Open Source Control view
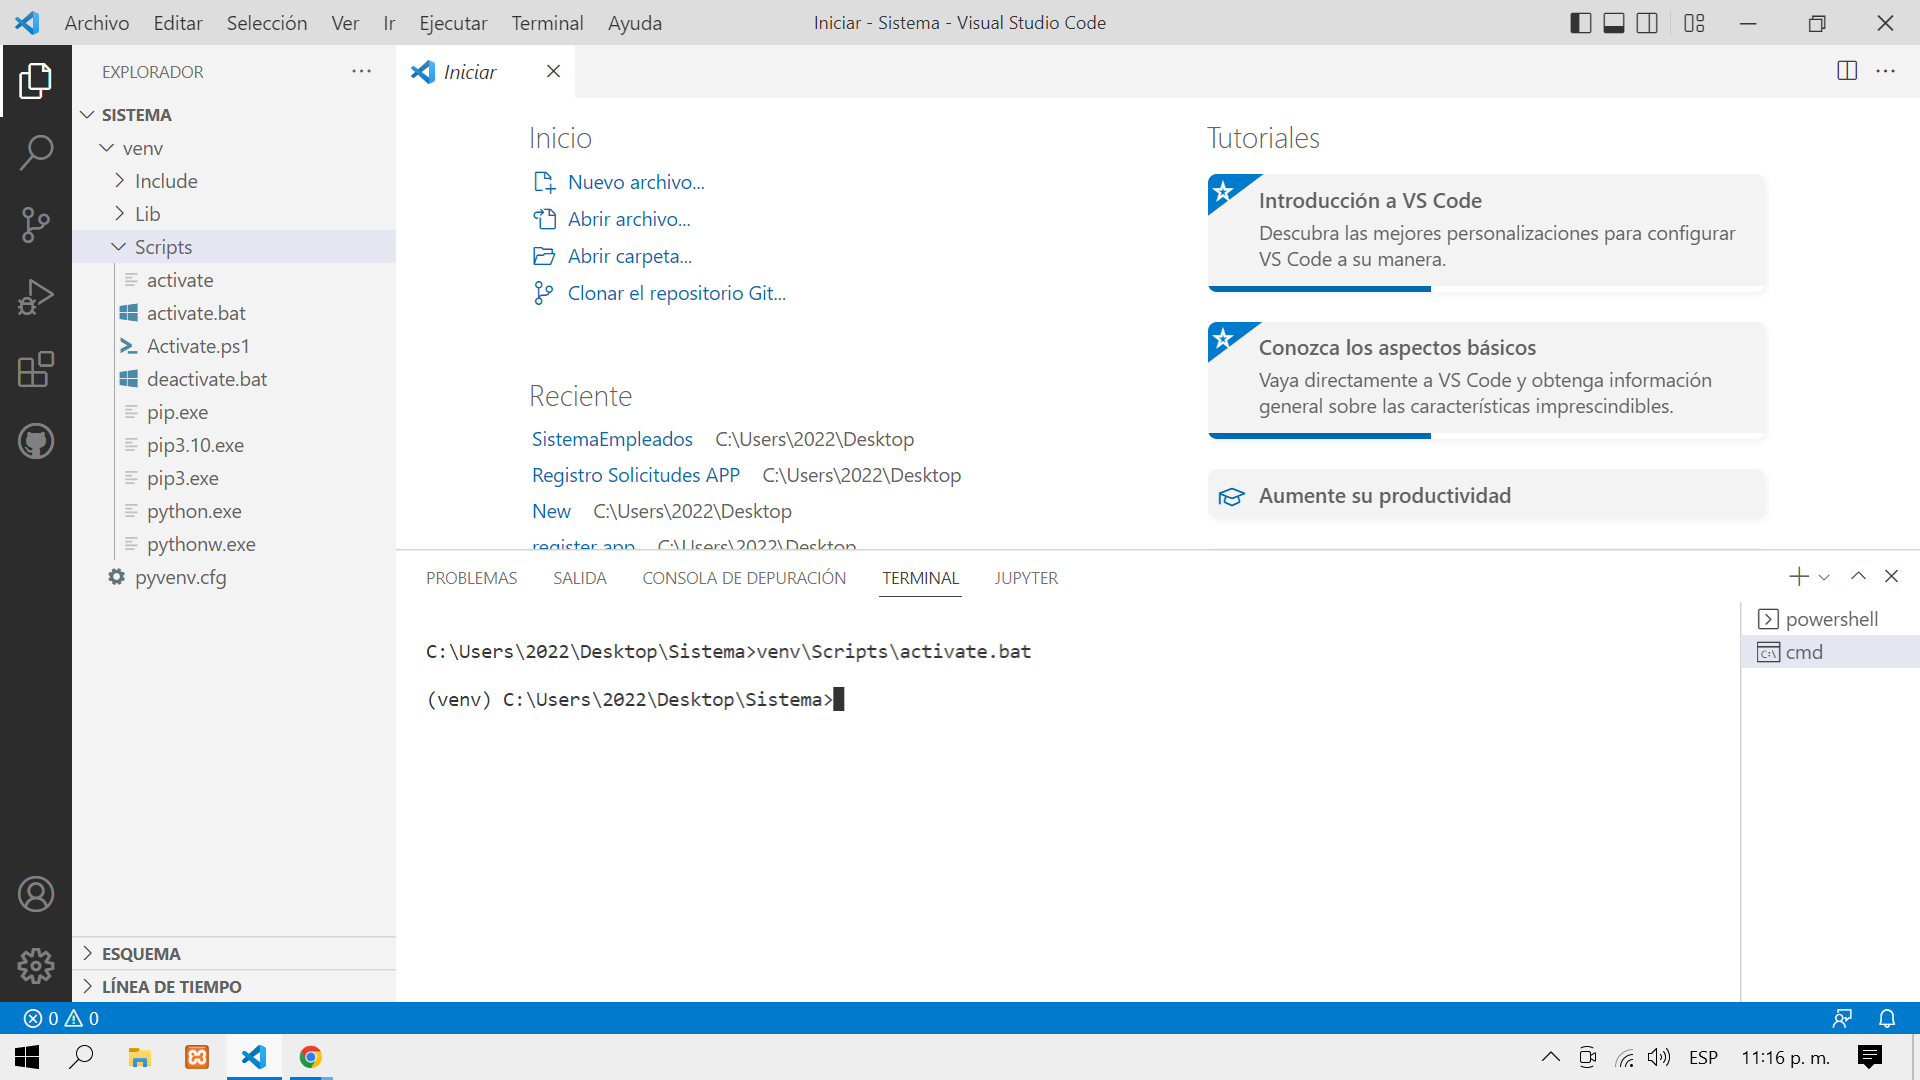Screen dimensions: 1920x1080 point(36,225)
